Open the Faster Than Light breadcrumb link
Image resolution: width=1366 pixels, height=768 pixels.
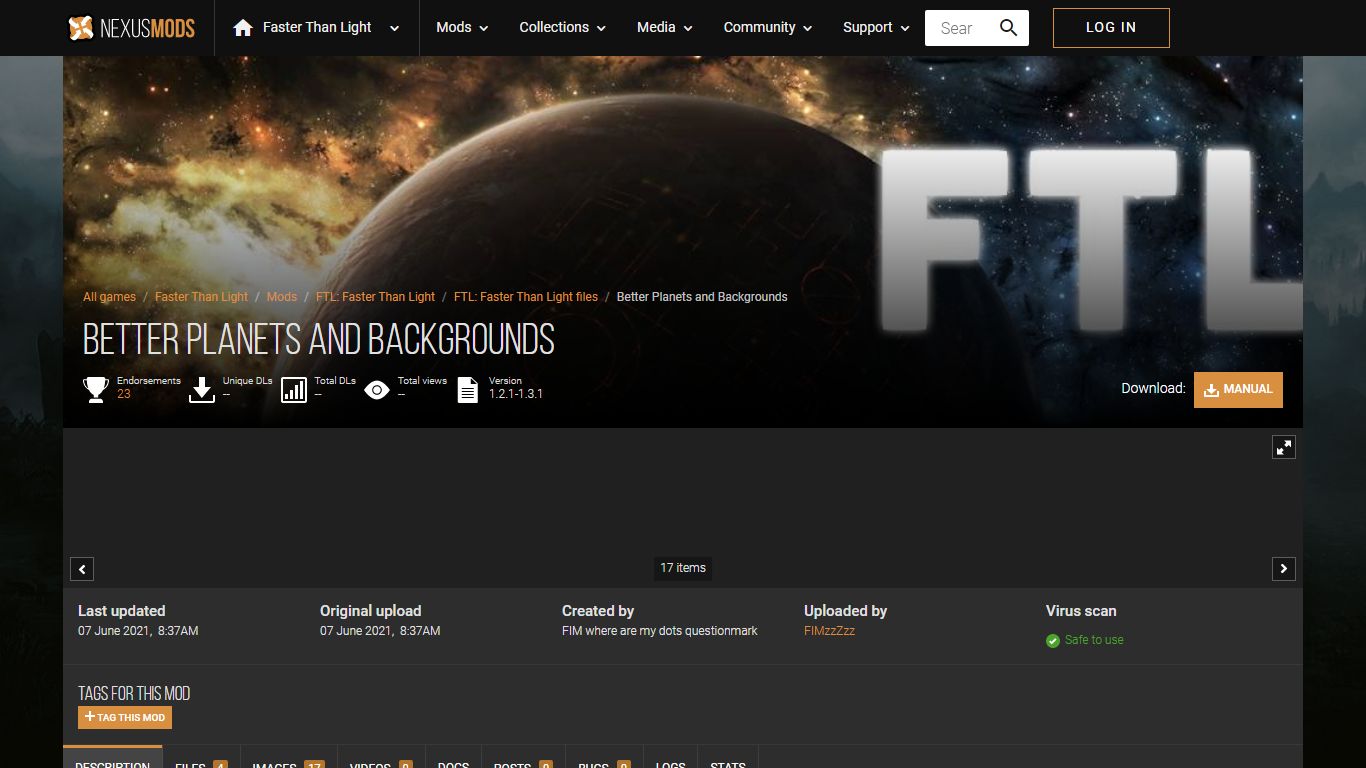[x=201, y=297]
